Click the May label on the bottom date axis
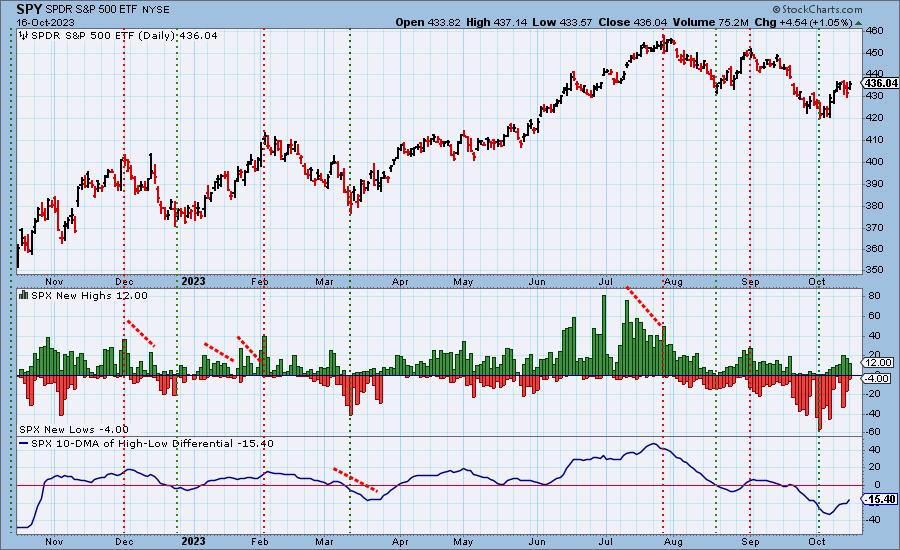 coord(463,541)
